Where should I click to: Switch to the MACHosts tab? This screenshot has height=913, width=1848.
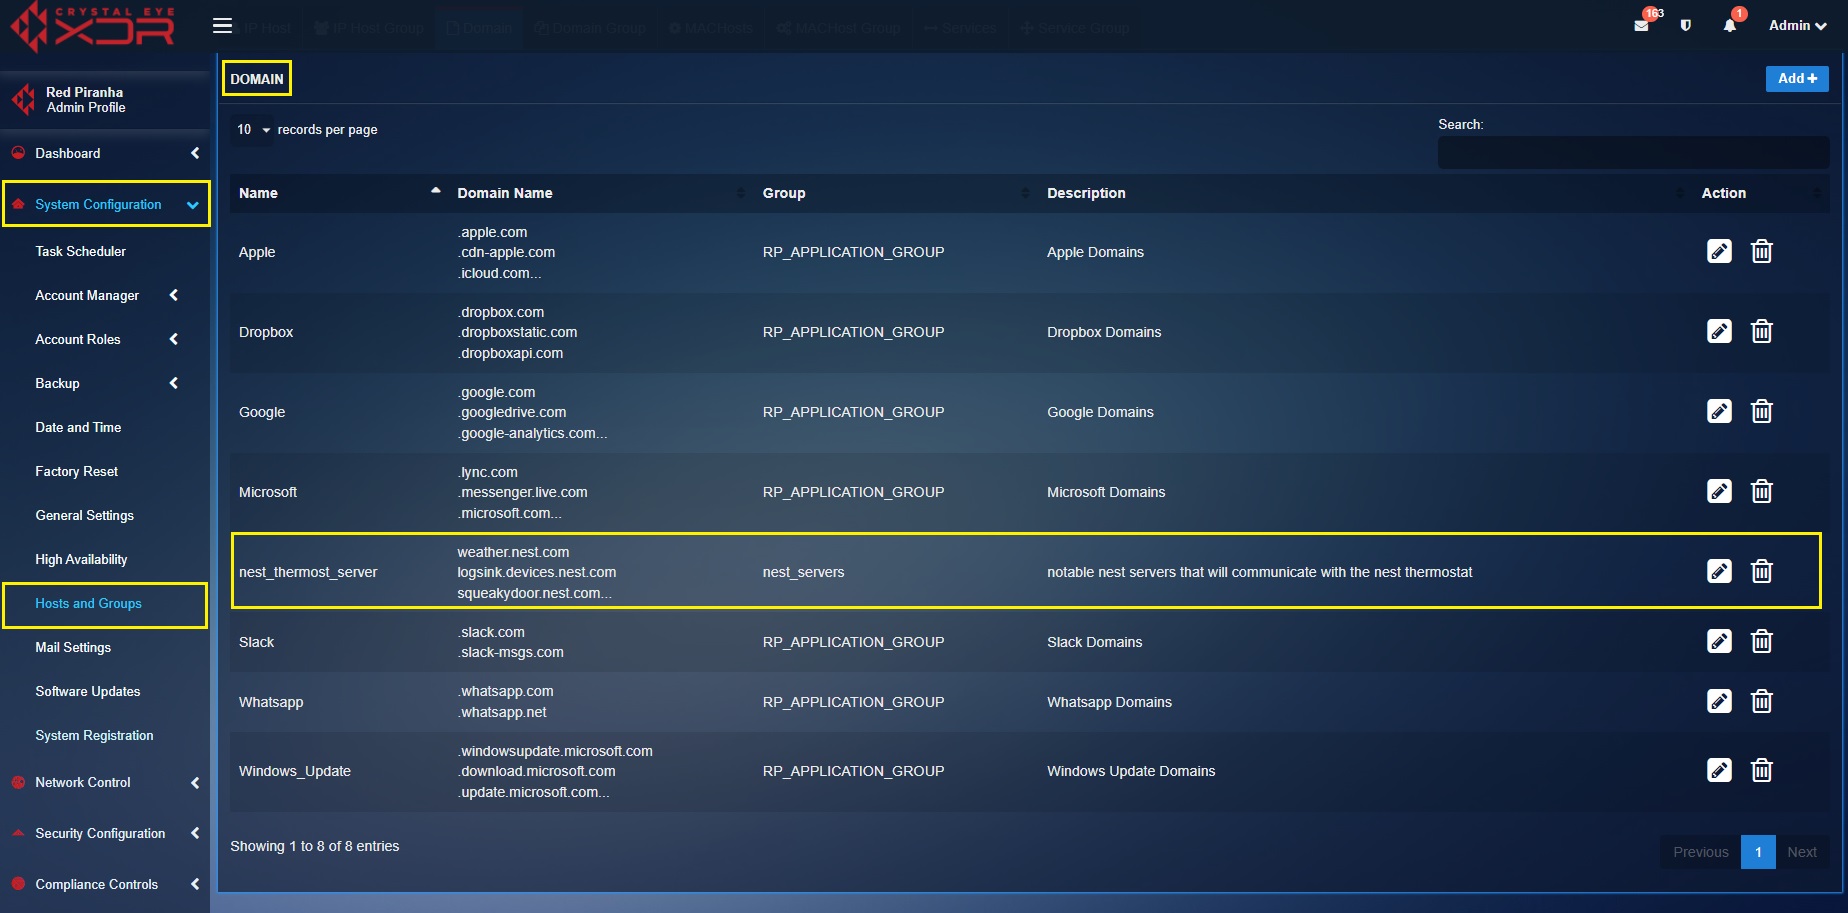[x=710, y=28]
